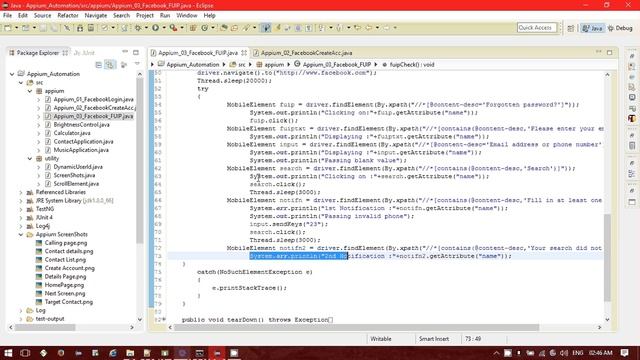Collapse the Appium_Automation project node
Image resolution: width=640 pixels, height=360 pixels.
click(12, 74)
